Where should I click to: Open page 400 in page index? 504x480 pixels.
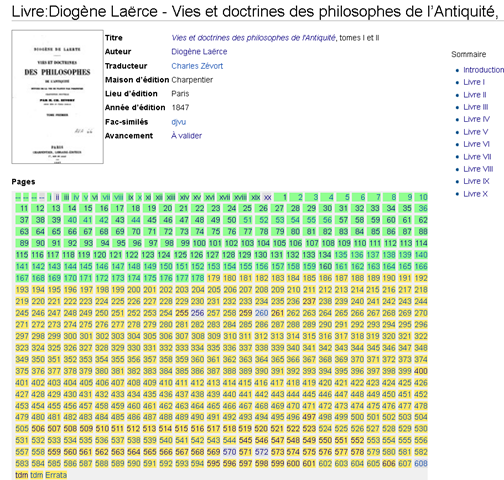(421, 371)
